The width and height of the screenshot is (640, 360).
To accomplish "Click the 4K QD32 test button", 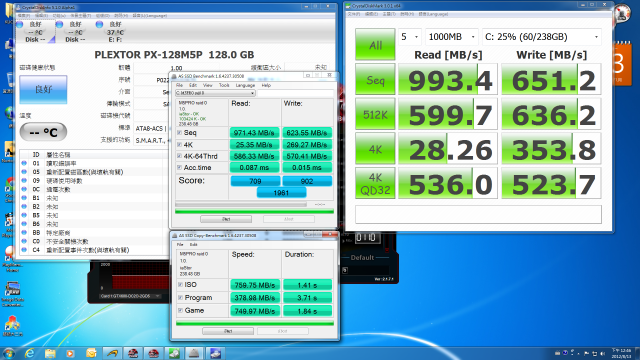I will pos(375,183).
